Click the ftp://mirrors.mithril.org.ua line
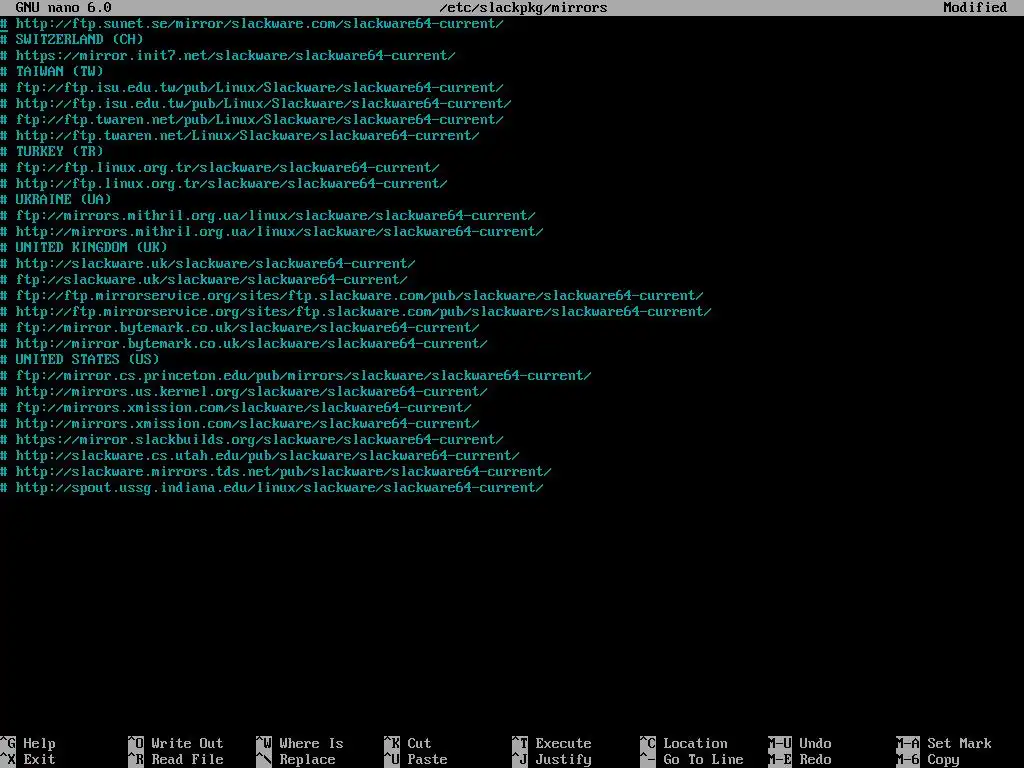Viewport: 1024px width, 768px height. pyautogui.click(x=268, y=216)
